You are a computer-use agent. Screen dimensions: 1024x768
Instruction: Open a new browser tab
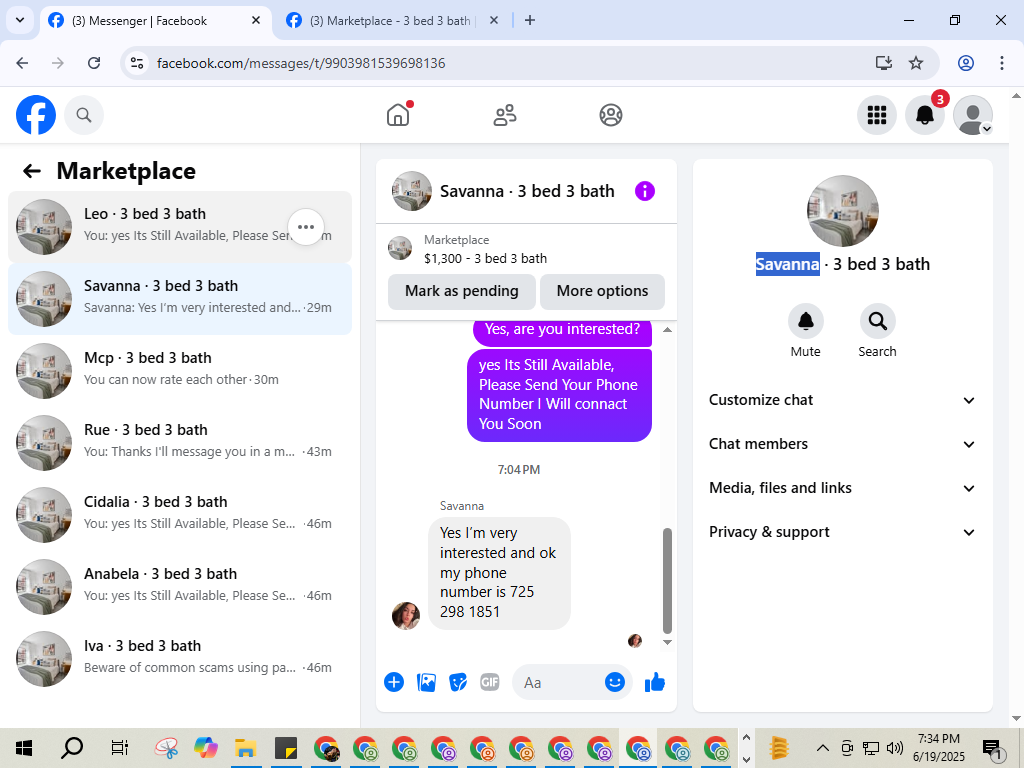click(530, 20)
